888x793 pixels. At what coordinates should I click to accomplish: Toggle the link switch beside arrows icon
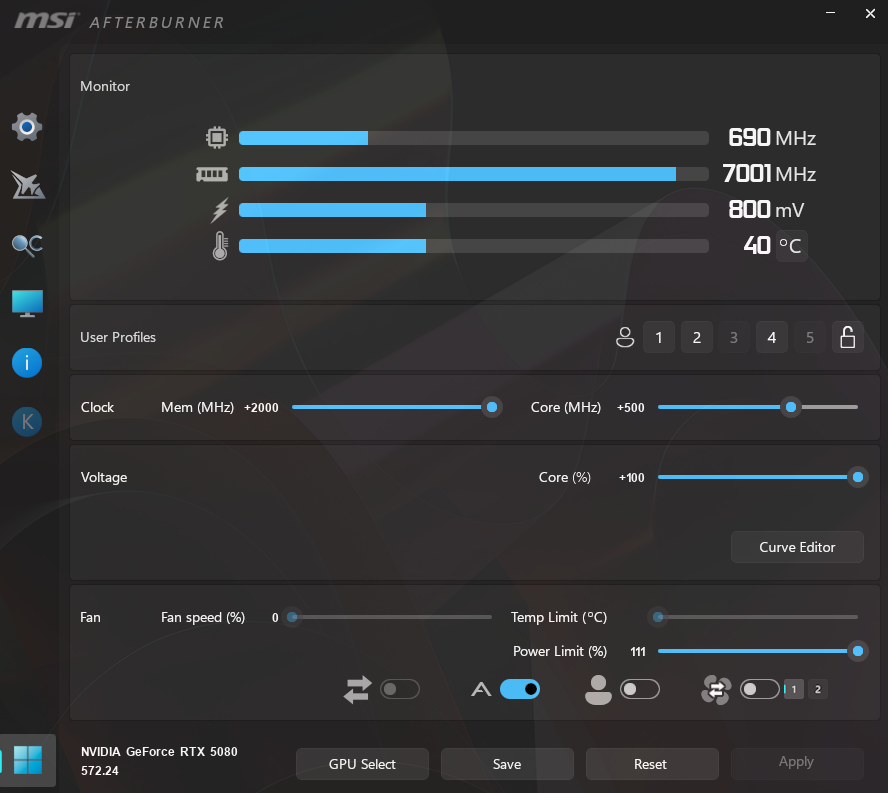pyautogui.click(x=400, y=689)
